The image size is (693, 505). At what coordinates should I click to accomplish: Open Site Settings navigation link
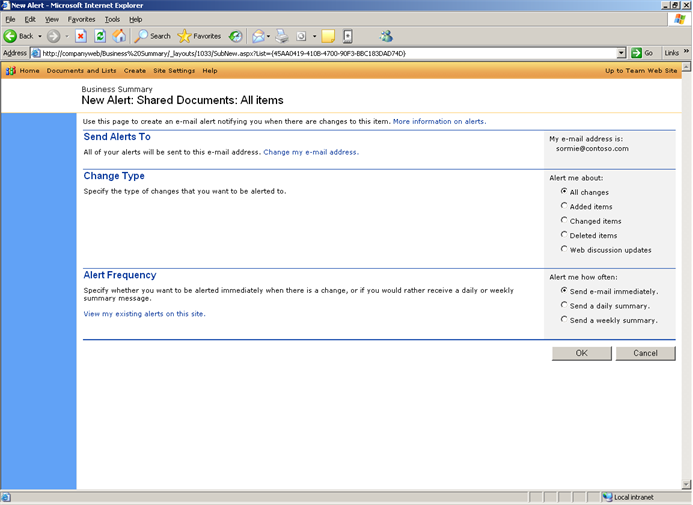pyautogui.click(x=174, y=71)
